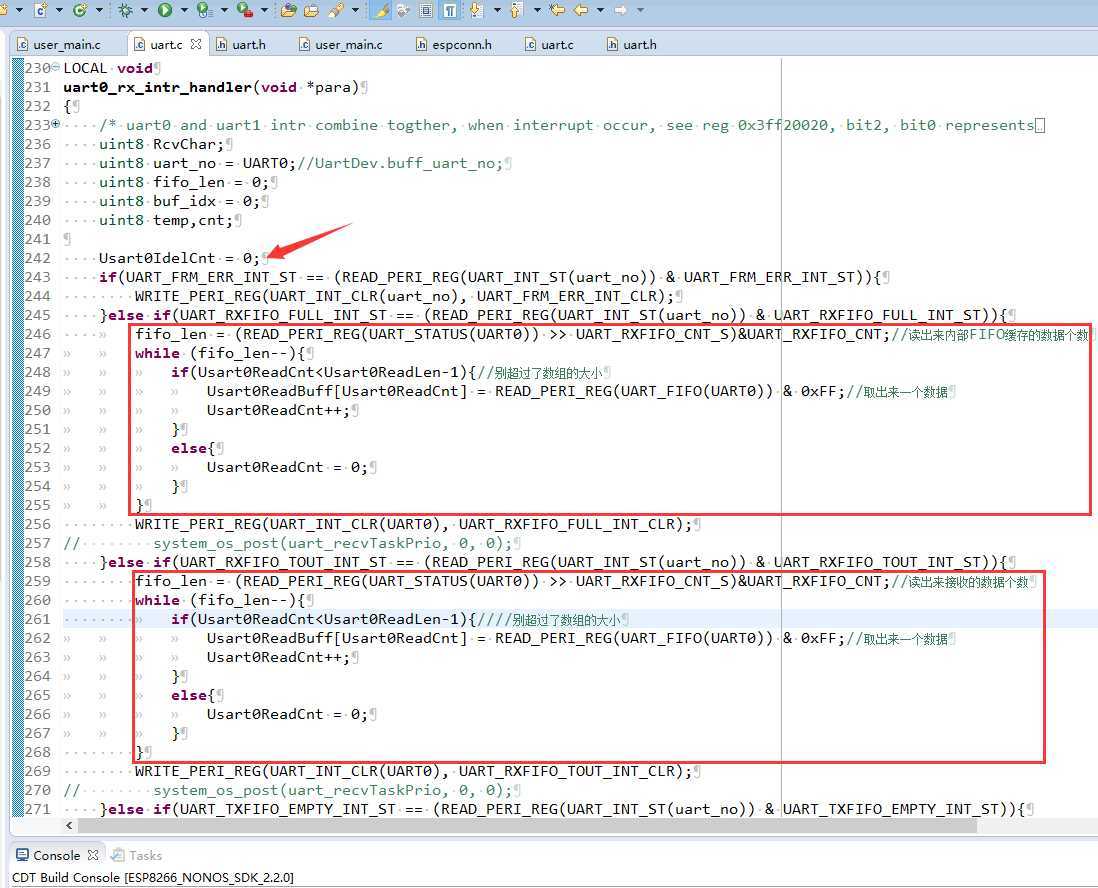
Task: Open the uart.h tab right of active uart.c
Action: coord(240,45)
